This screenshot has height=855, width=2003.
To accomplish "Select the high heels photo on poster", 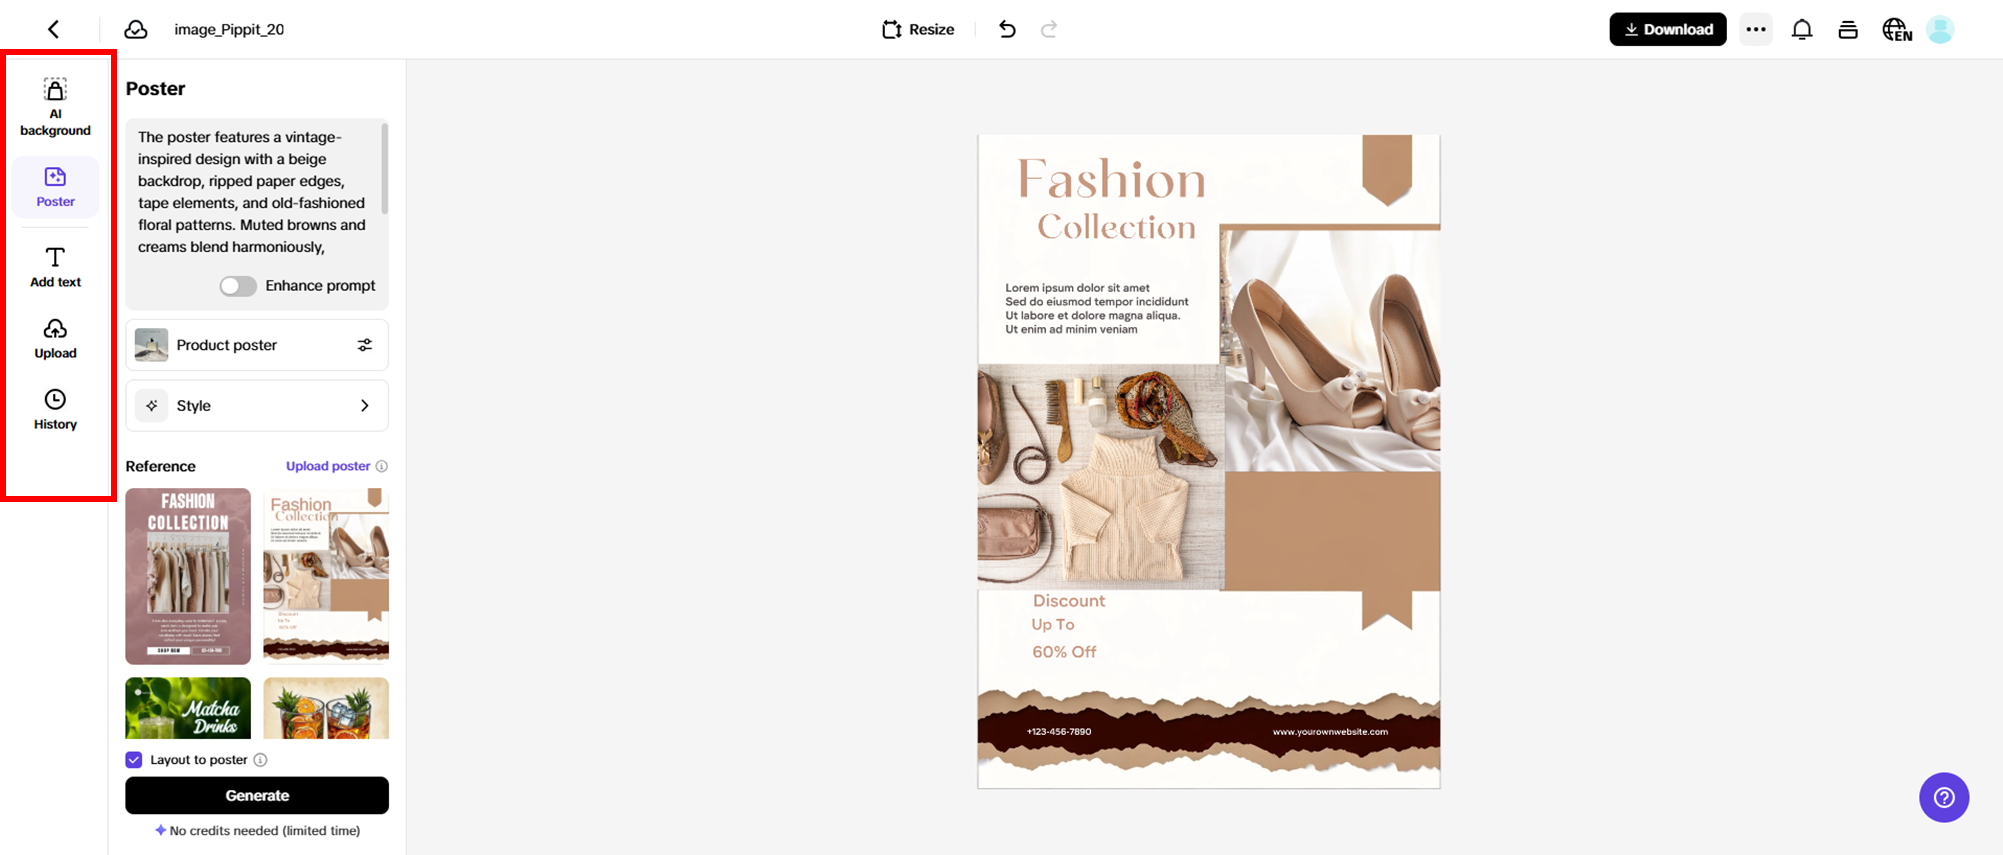I will click(1331, 350).
